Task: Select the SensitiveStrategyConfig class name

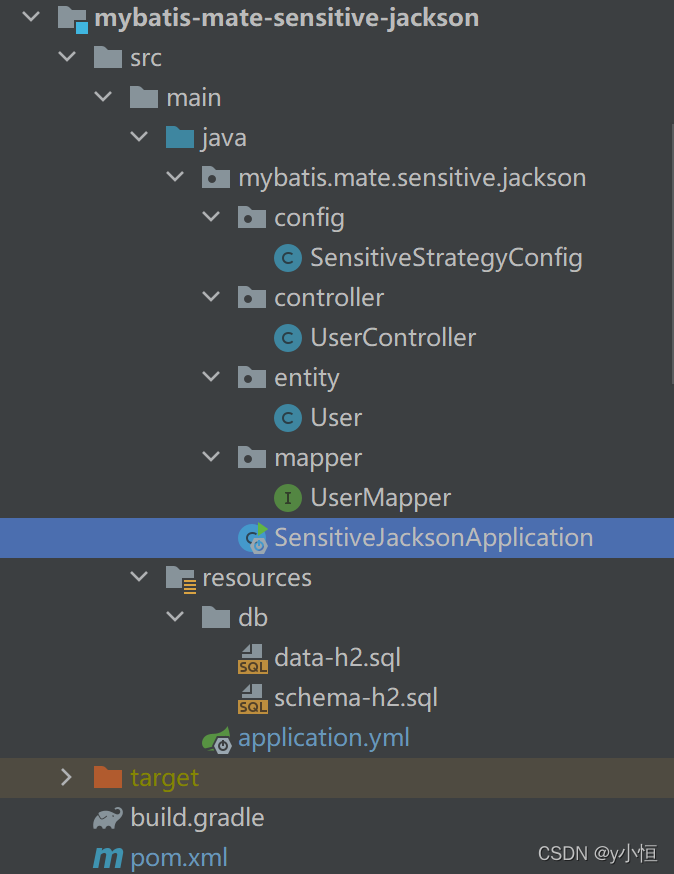Action: (x=446, y=258)
